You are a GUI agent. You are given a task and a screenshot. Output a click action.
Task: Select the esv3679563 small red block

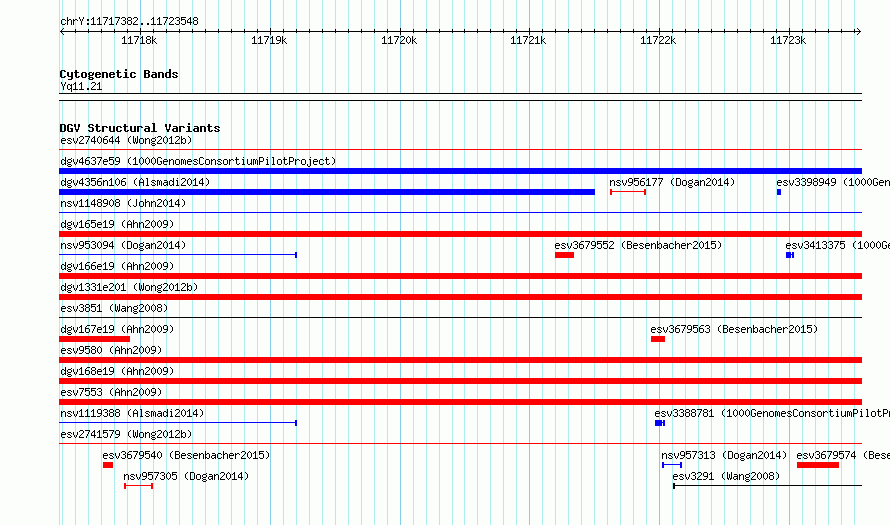(658, 339)
